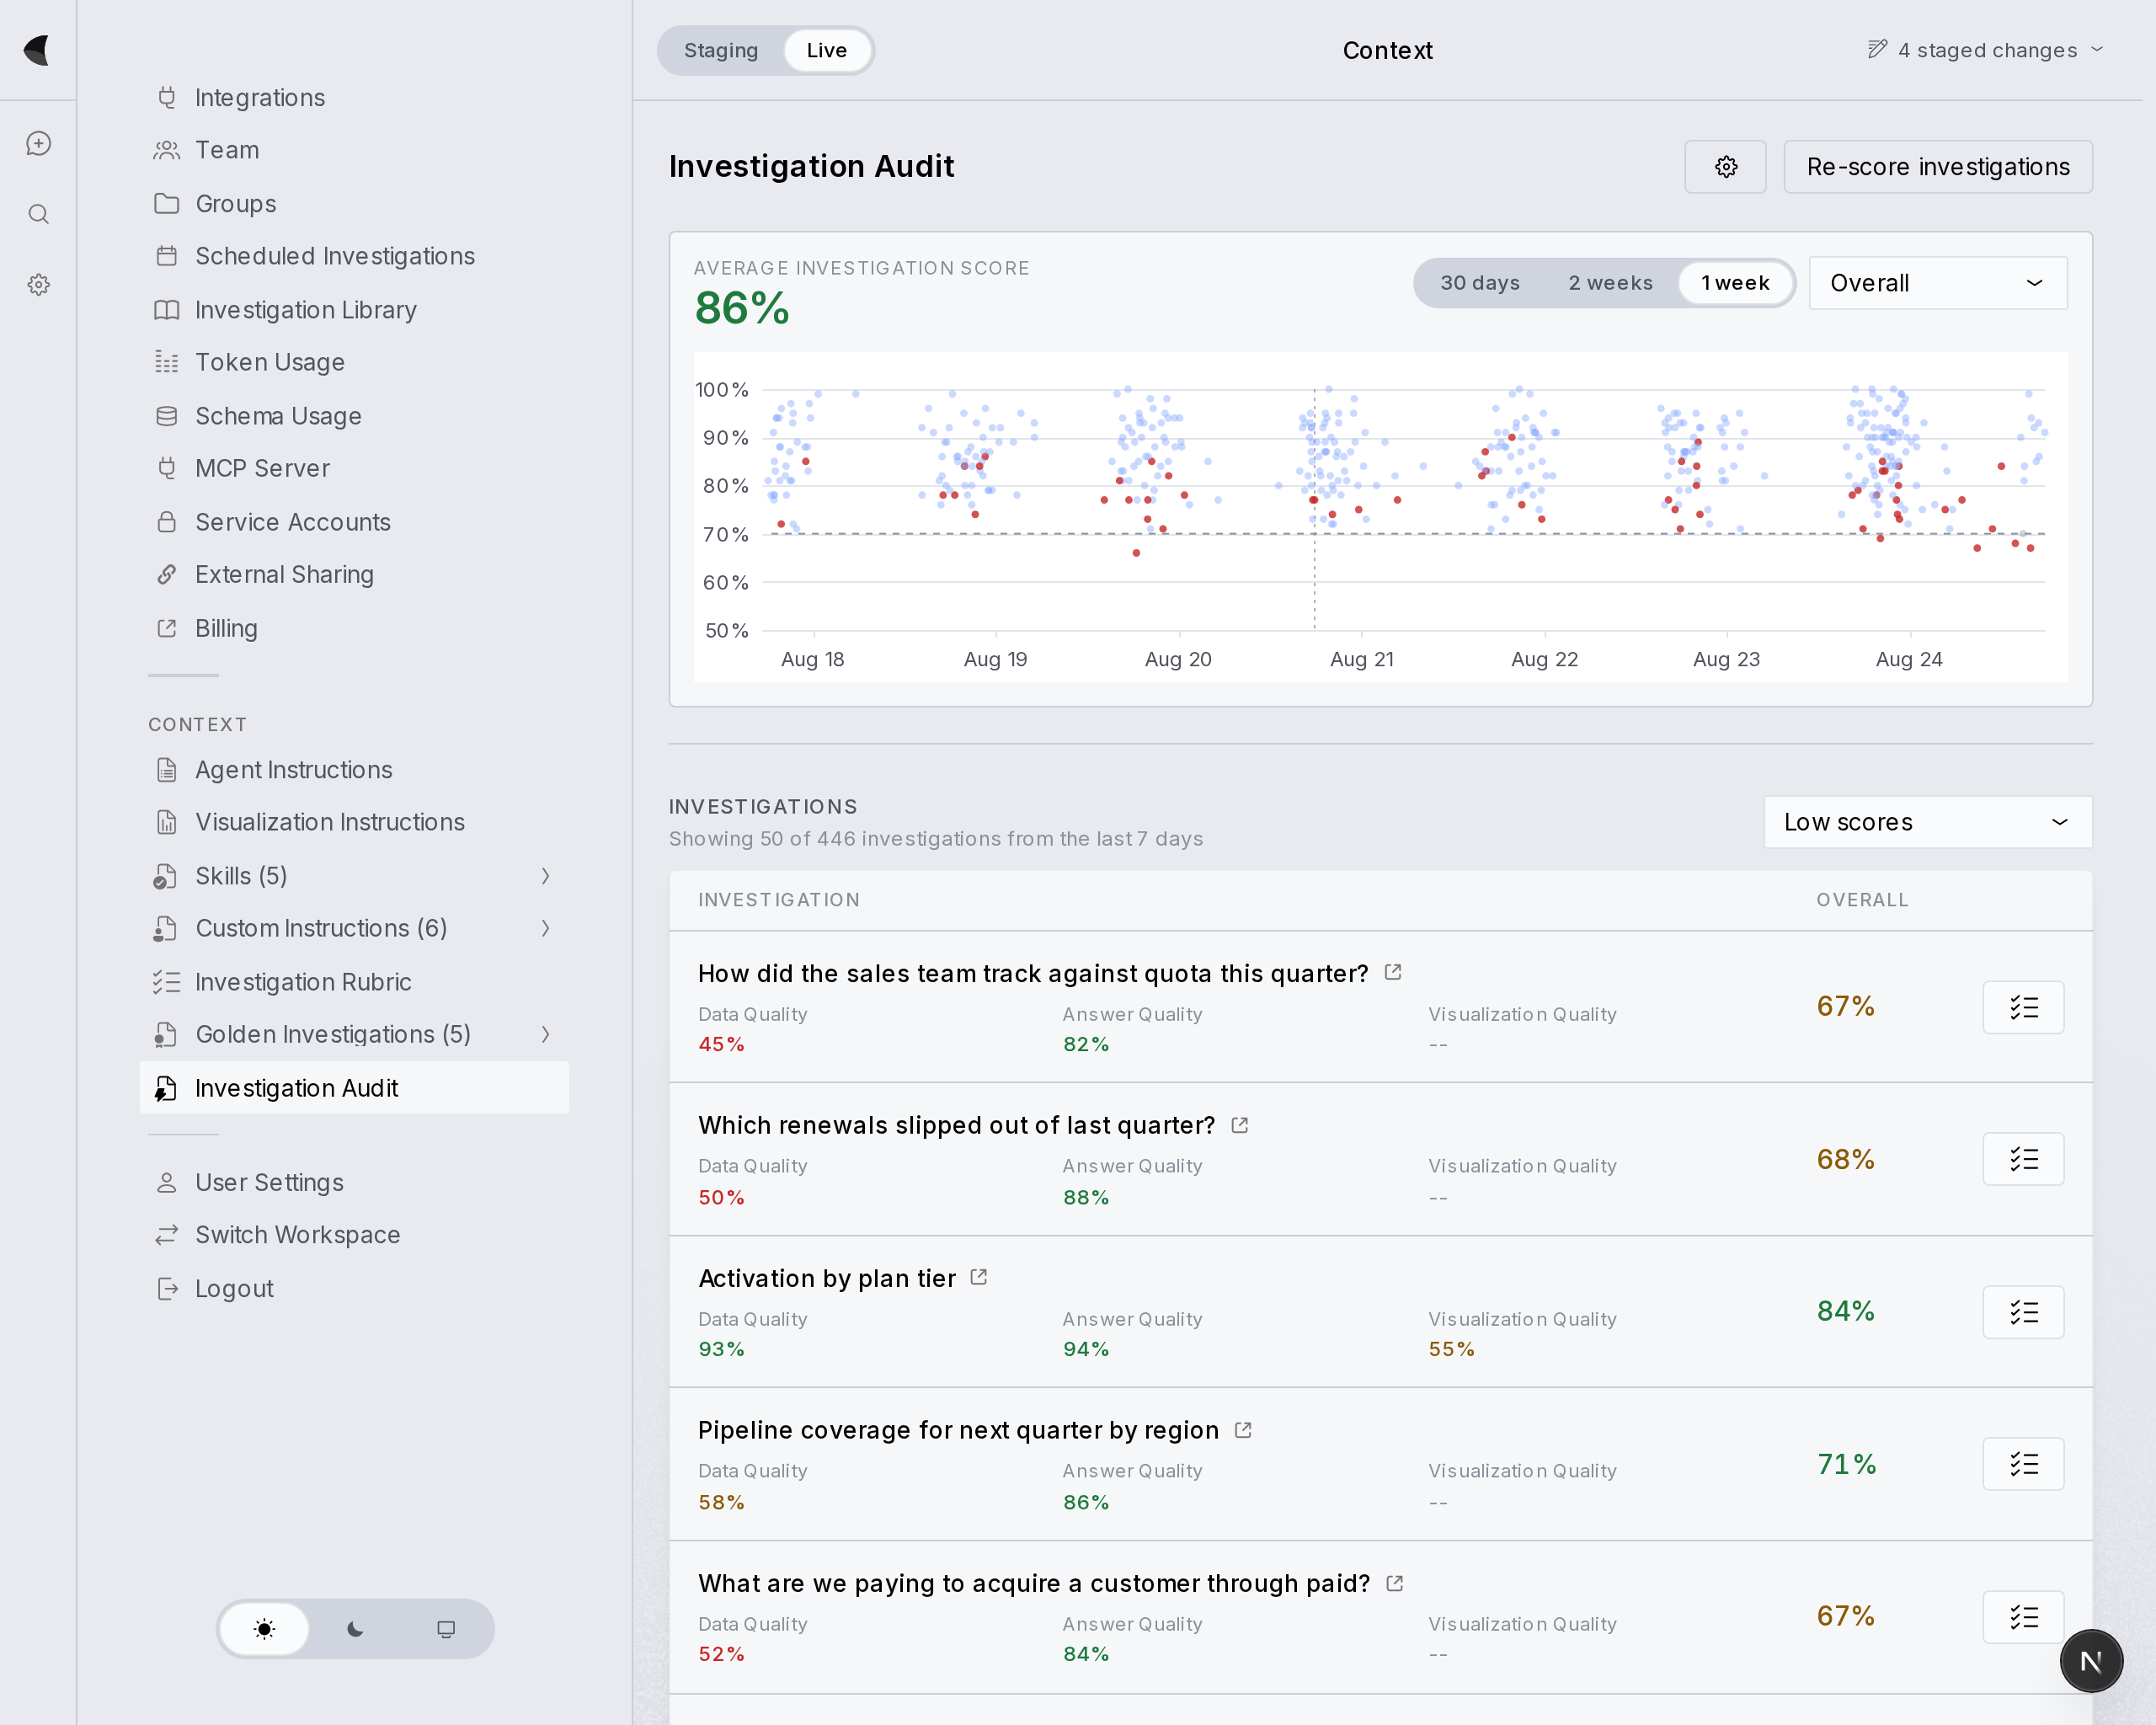Open rubric checklist for Activation by plan tier
This screenshot has width=2156, height=1725.
coord(2023,1312)
